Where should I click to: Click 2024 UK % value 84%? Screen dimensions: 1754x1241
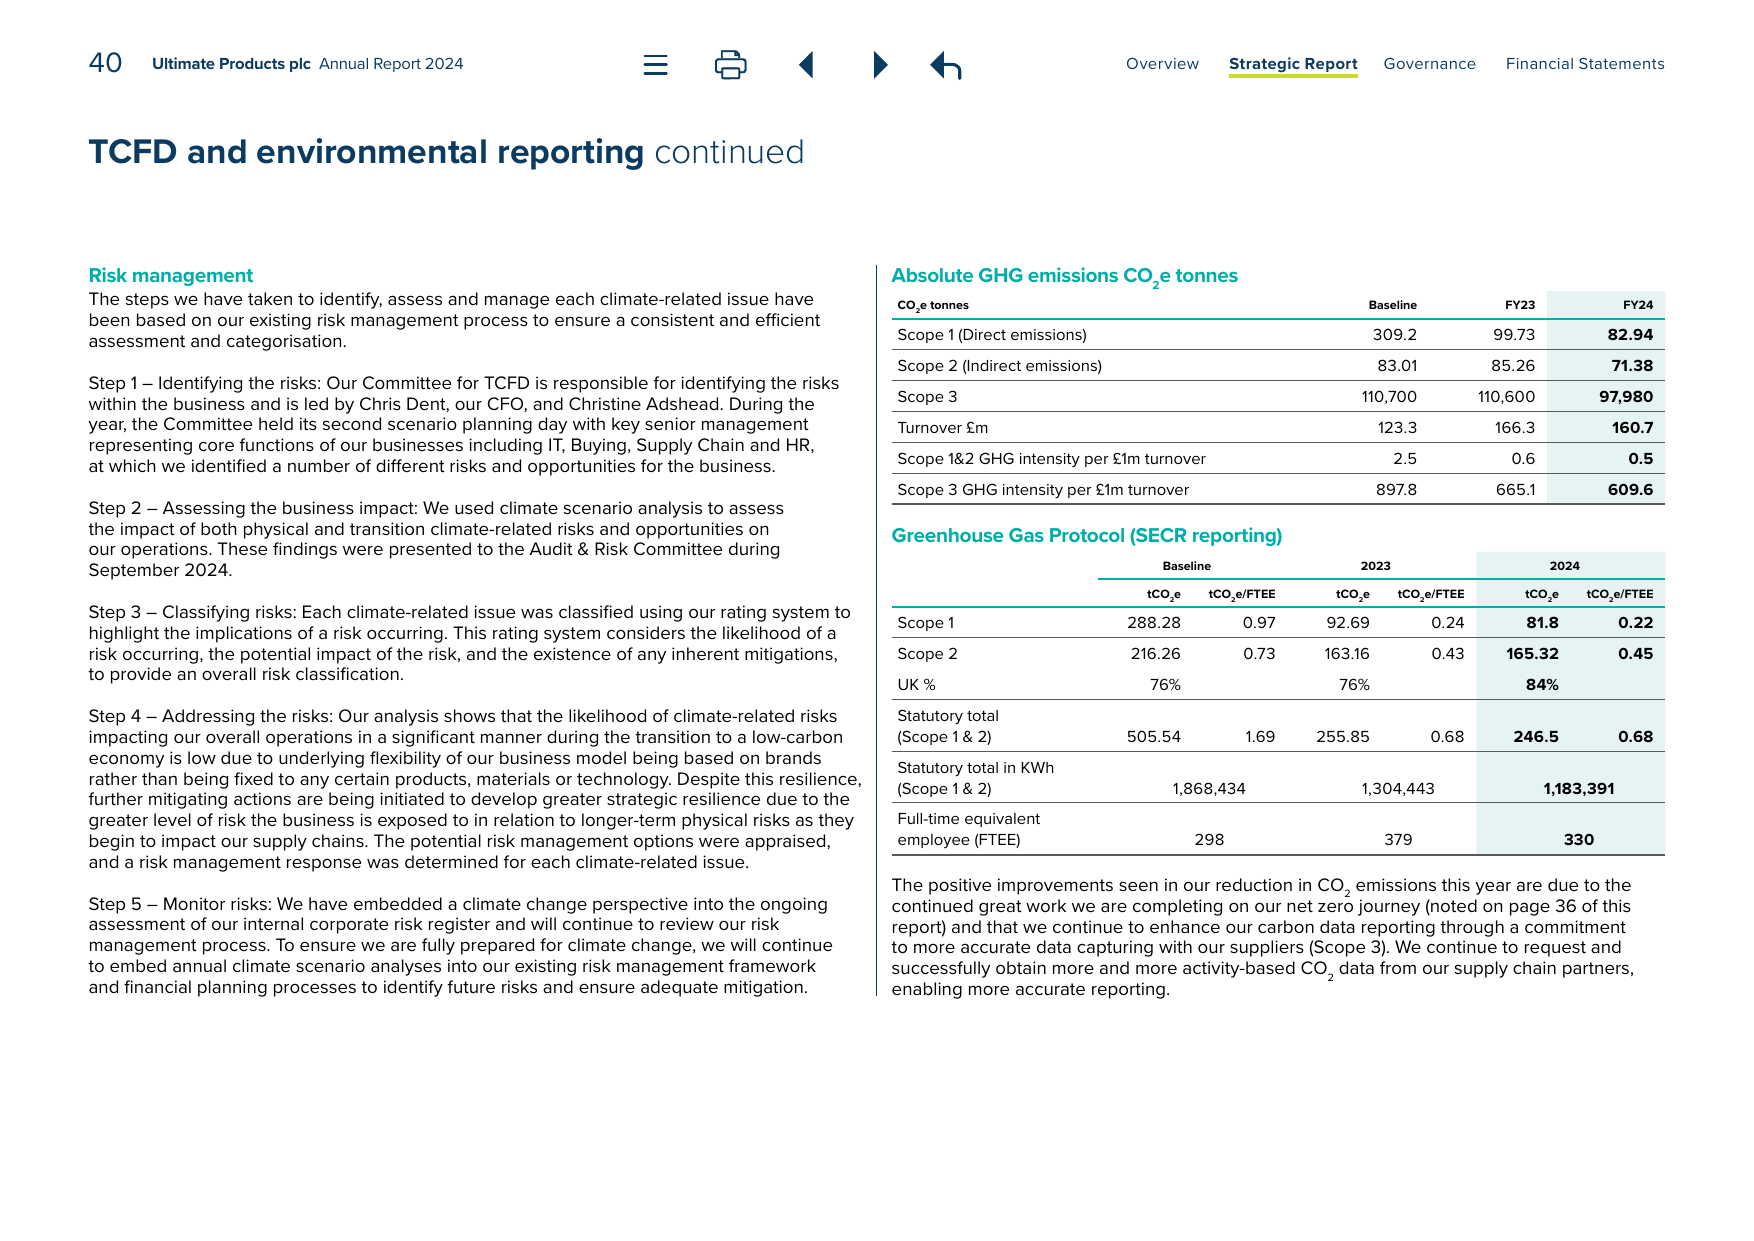click(x=1541, y=685)
